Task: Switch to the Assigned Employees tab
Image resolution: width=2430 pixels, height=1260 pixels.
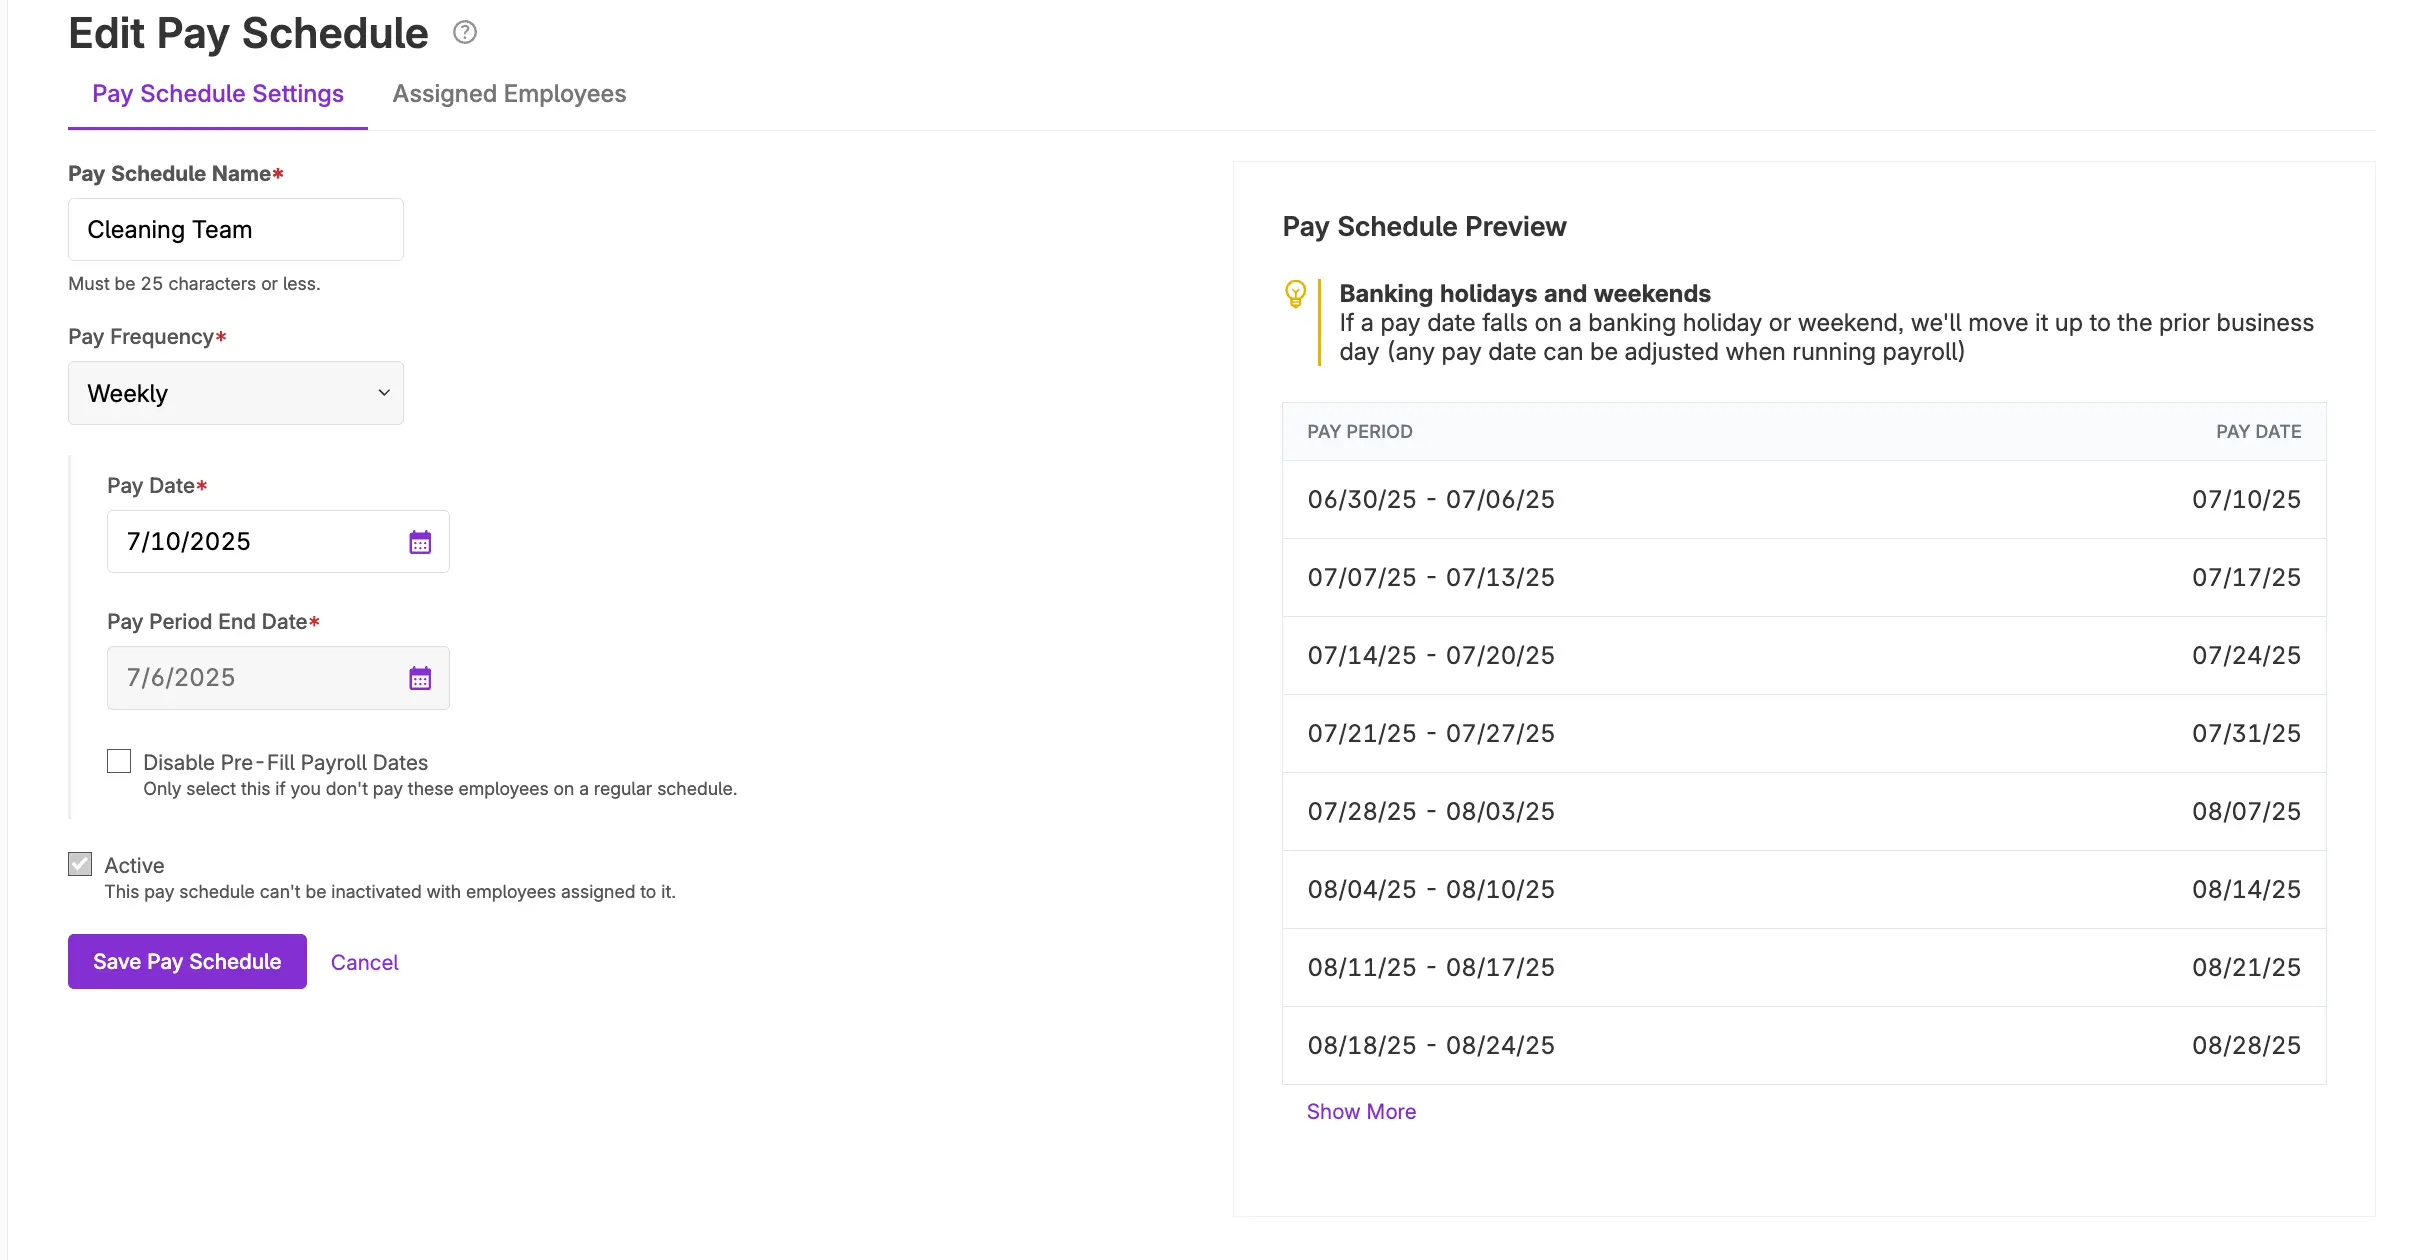Action: [509, 94]
